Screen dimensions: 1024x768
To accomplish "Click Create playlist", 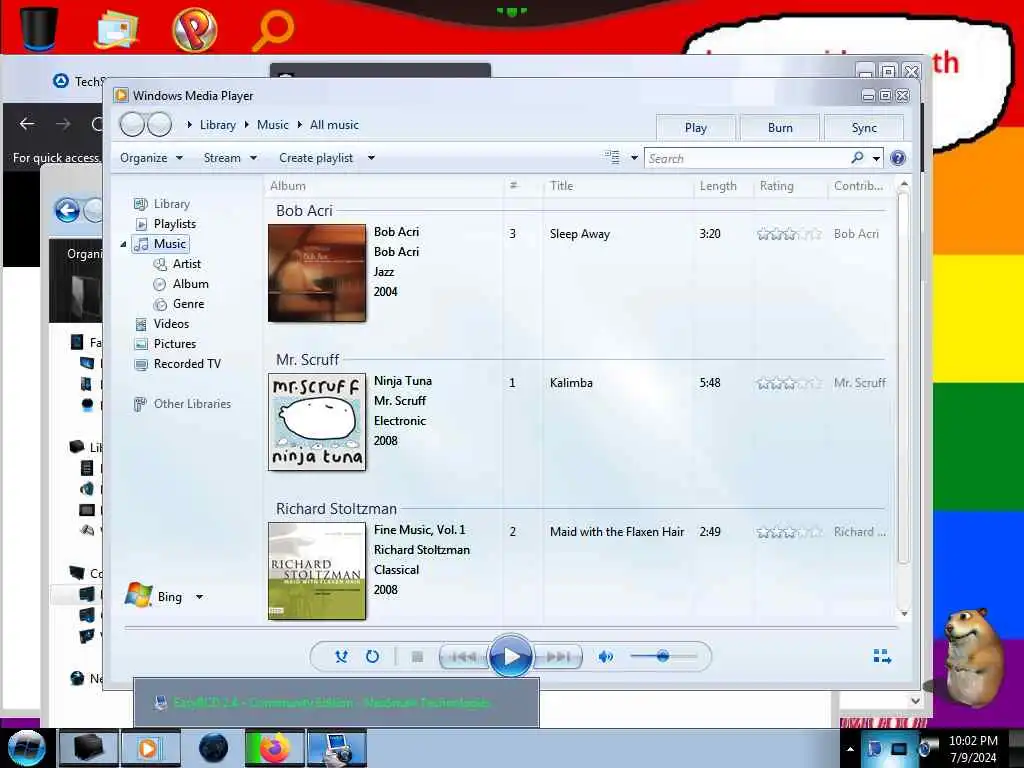I will [x=316, y=158].
